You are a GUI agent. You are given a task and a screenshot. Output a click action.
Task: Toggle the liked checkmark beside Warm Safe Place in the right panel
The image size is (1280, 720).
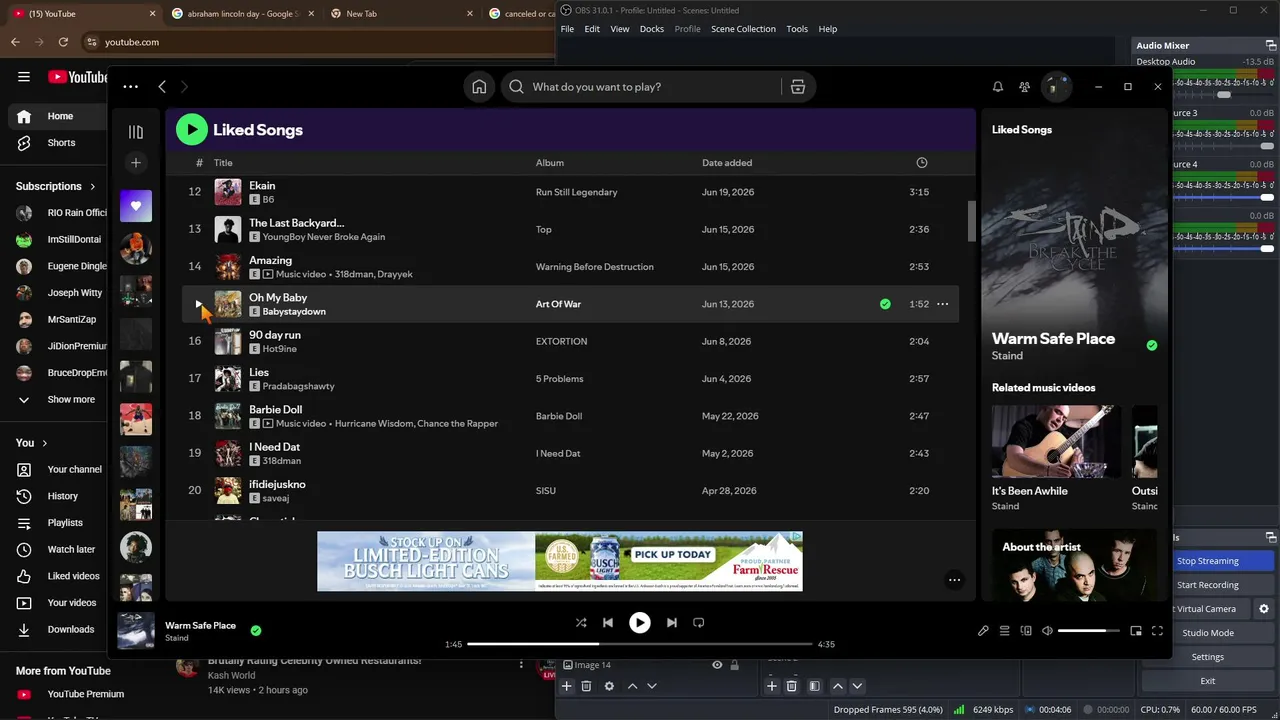pyautogui.click(x=1152, y=345)
